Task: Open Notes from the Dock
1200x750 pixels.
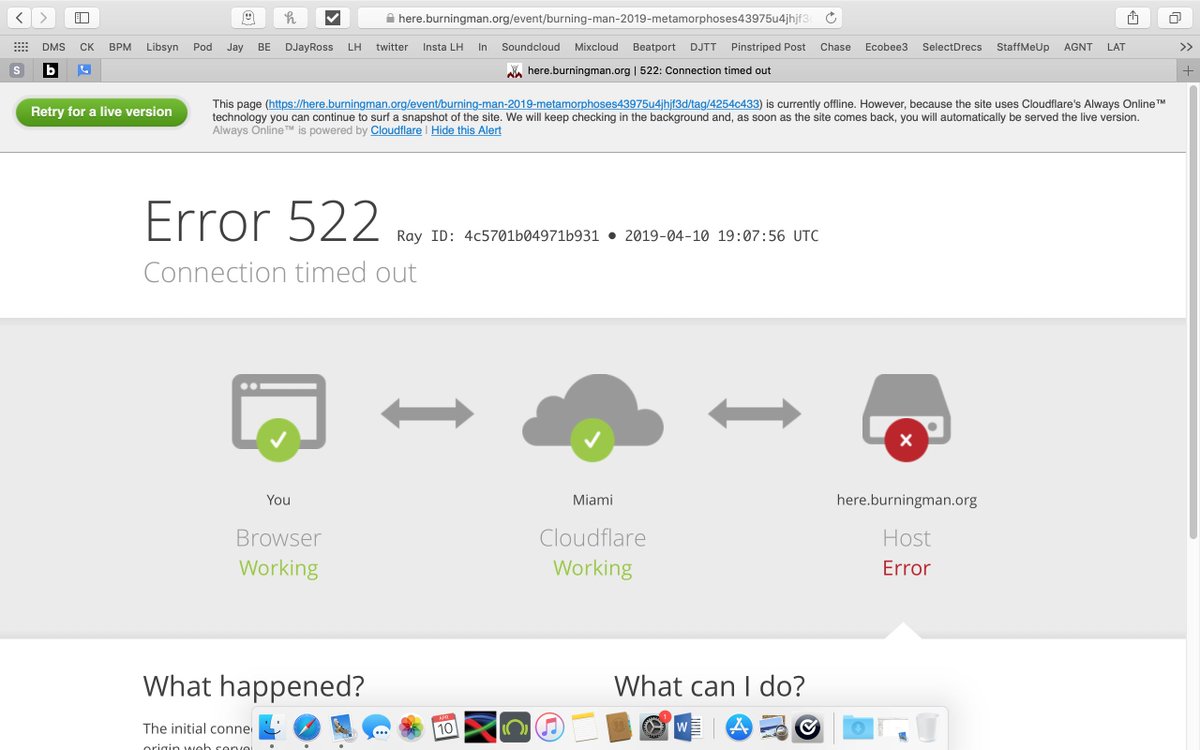Action: point(584,726)
